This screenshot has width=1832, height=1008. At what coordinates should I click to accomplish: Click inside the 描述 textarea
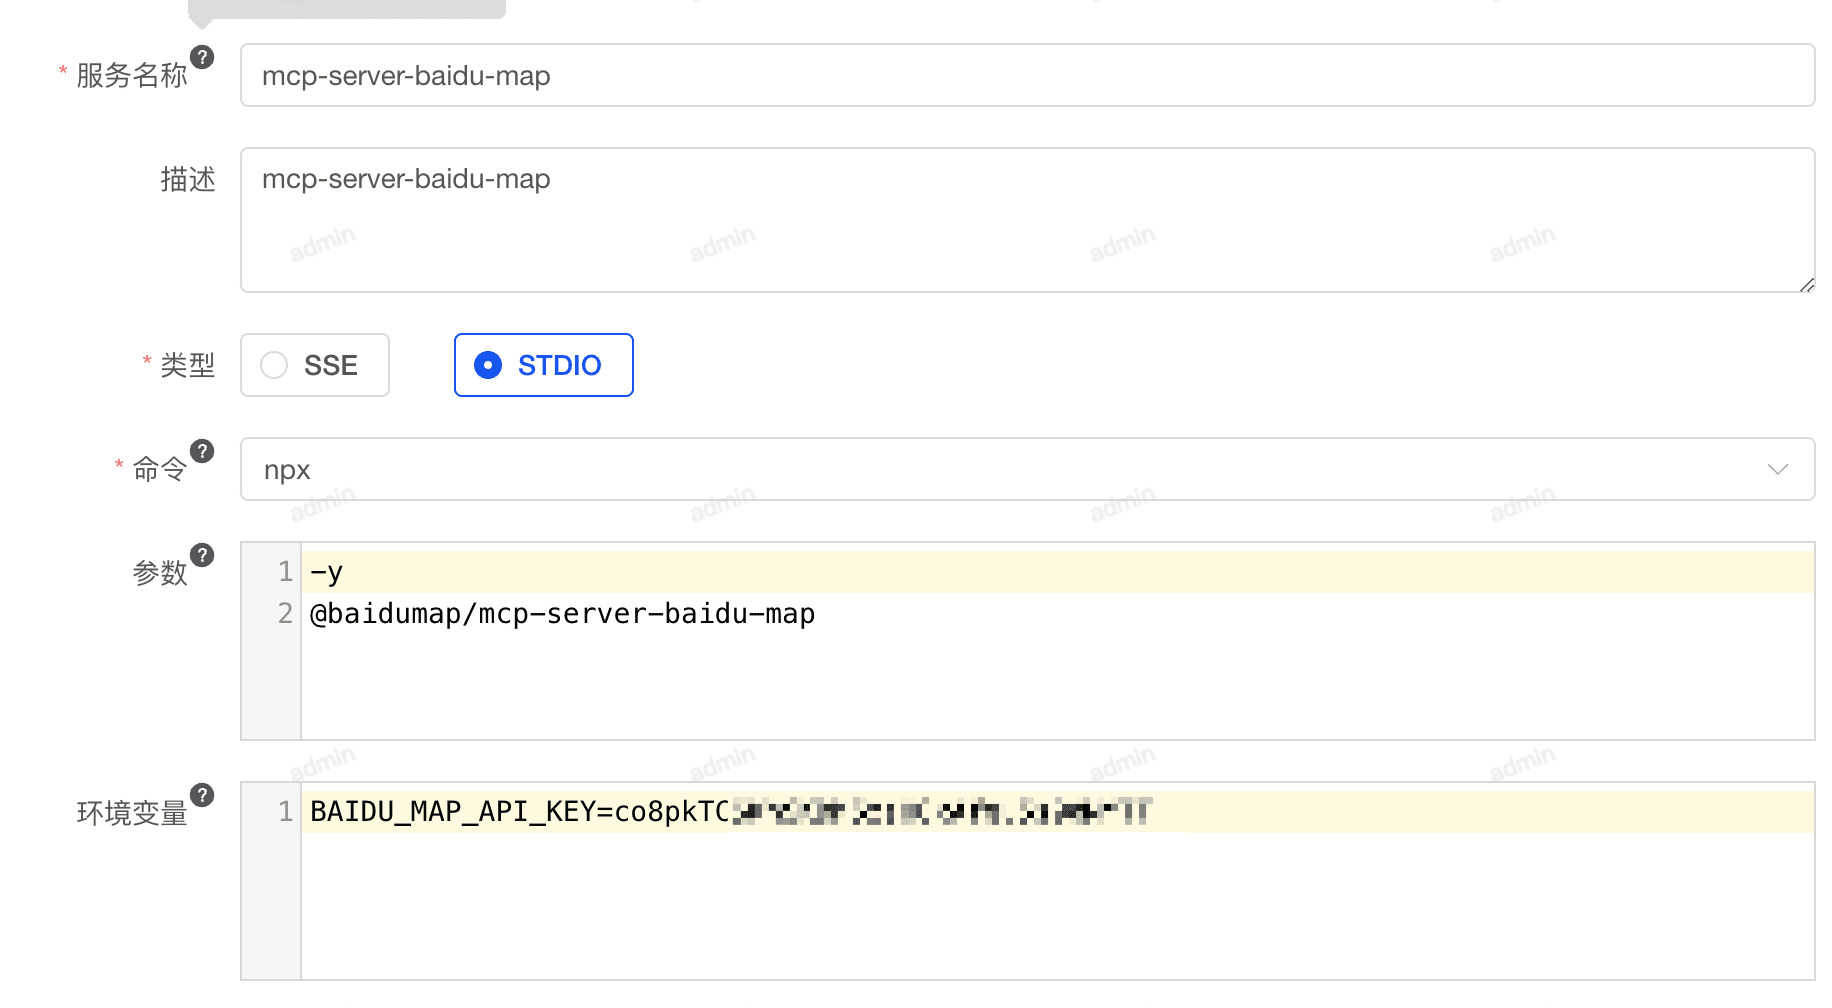click(1027, 220)
